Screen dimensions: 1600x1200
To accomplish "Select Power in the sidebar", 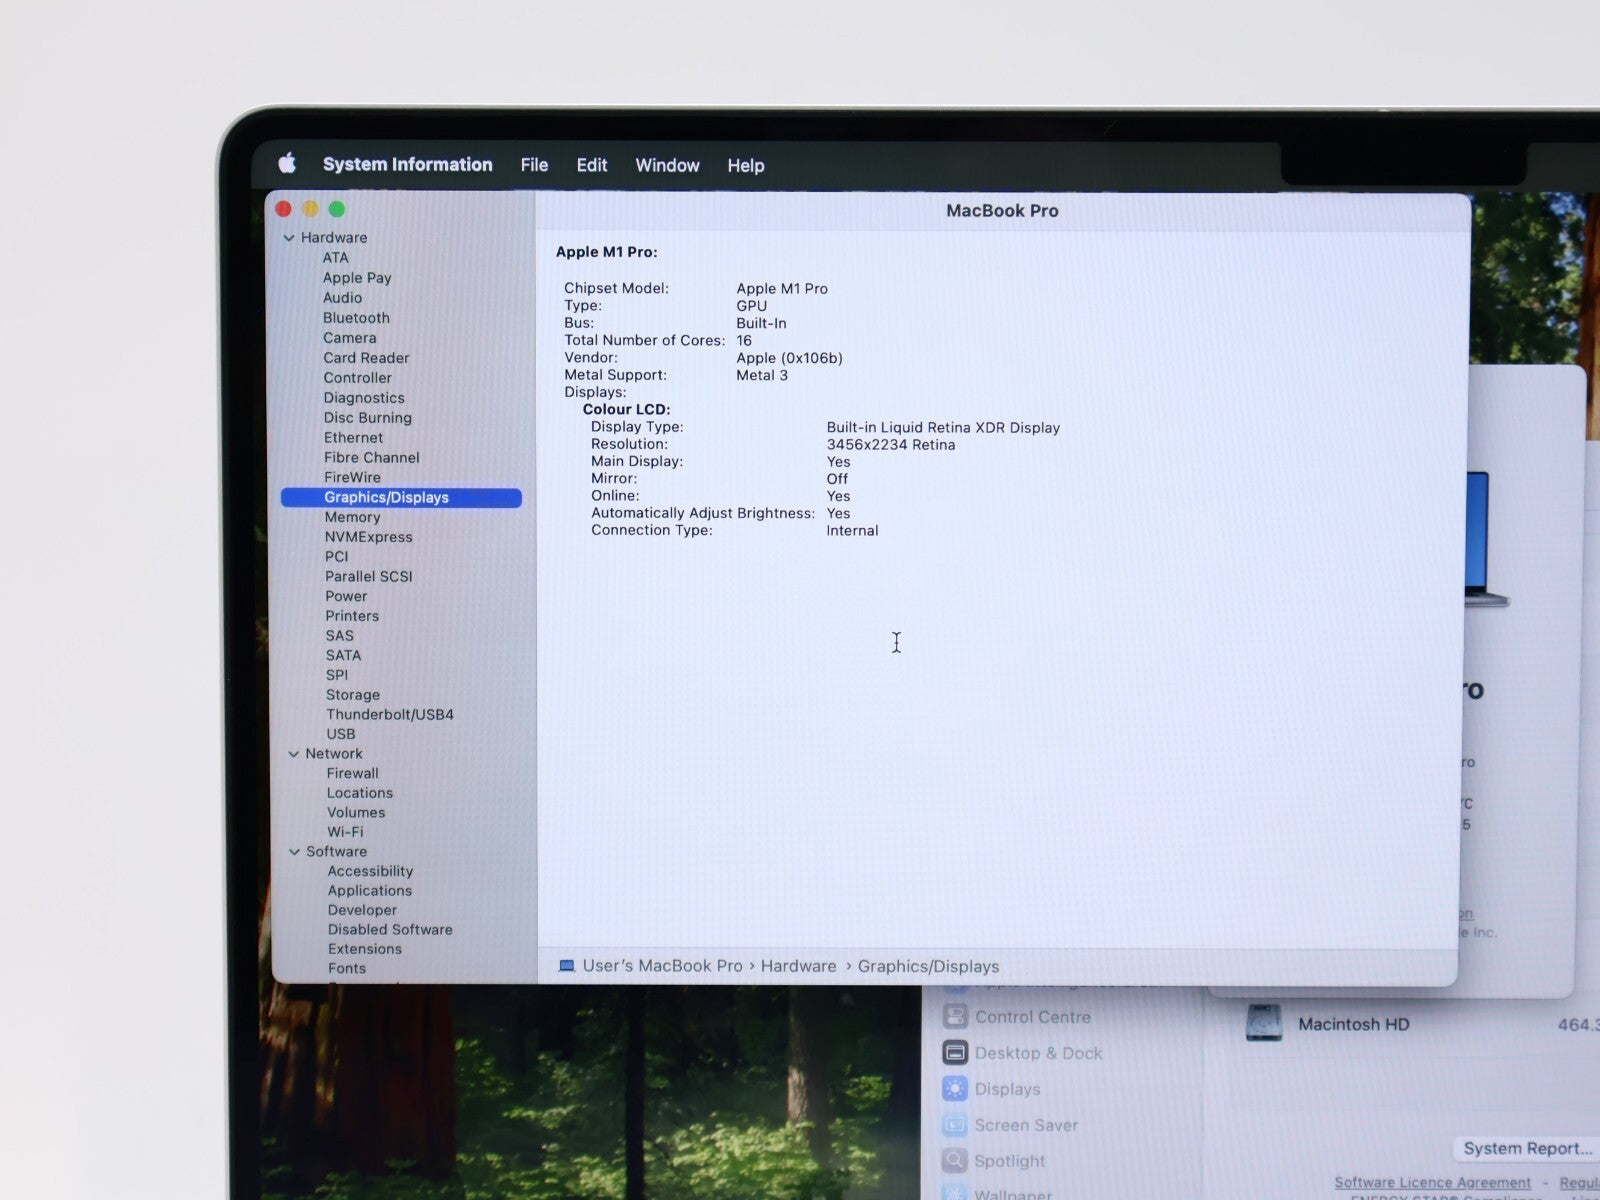I will [346, 596].
